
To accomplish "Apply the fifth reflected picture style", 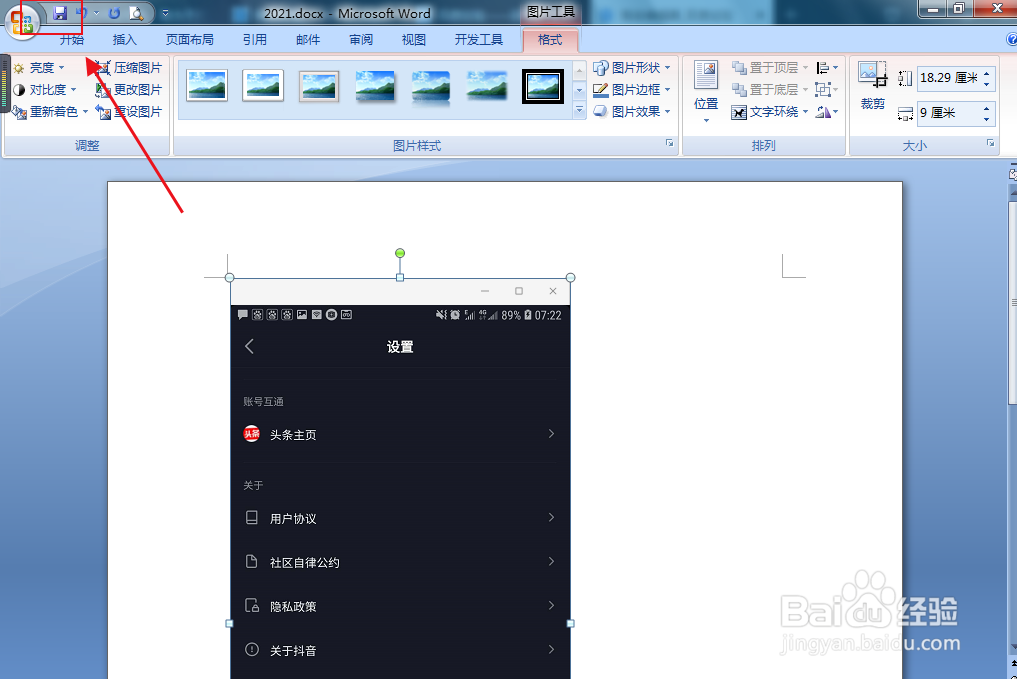I will 431,86.
